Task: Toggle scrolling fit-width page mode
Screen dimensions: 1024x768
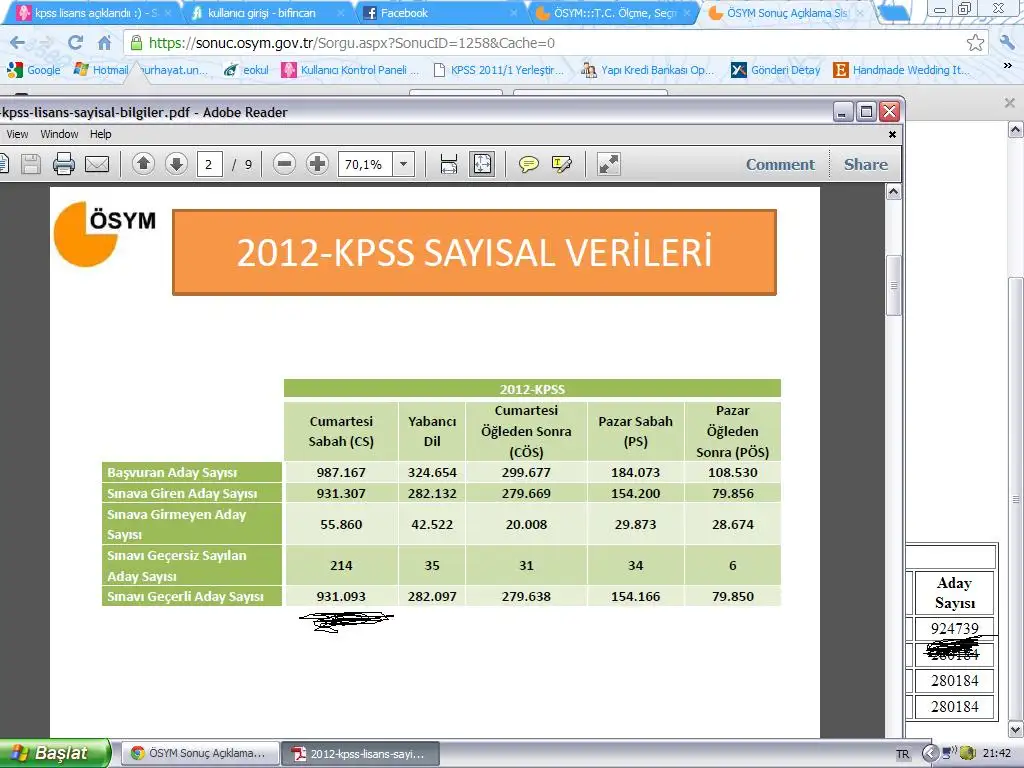Action: click(449, 164)
